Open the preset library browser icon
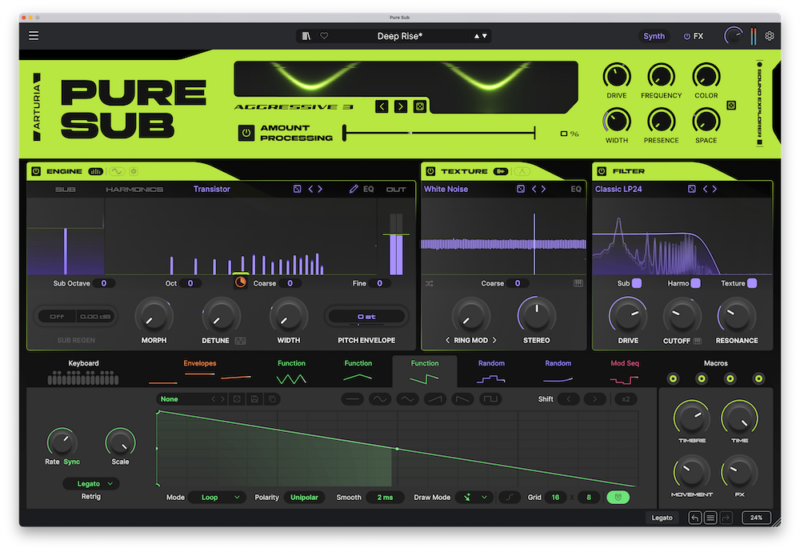The height and width of the screenshot is (552, 800). click(x=306, y=36)
